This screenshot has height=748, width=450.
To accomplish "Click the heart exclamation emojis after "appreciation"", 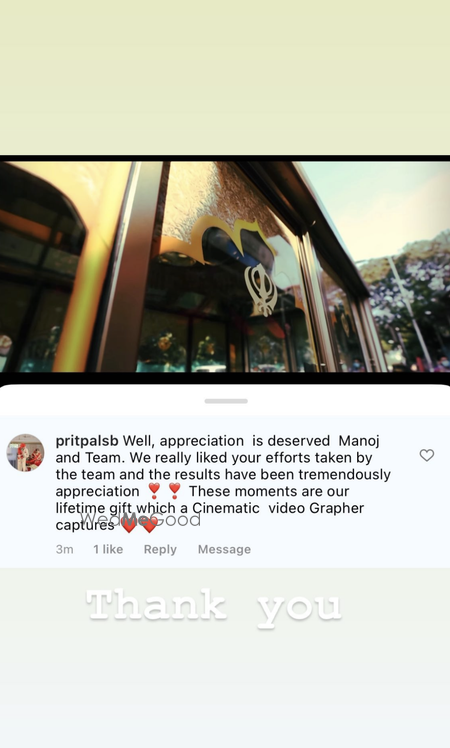I will [x=164, y=491].
